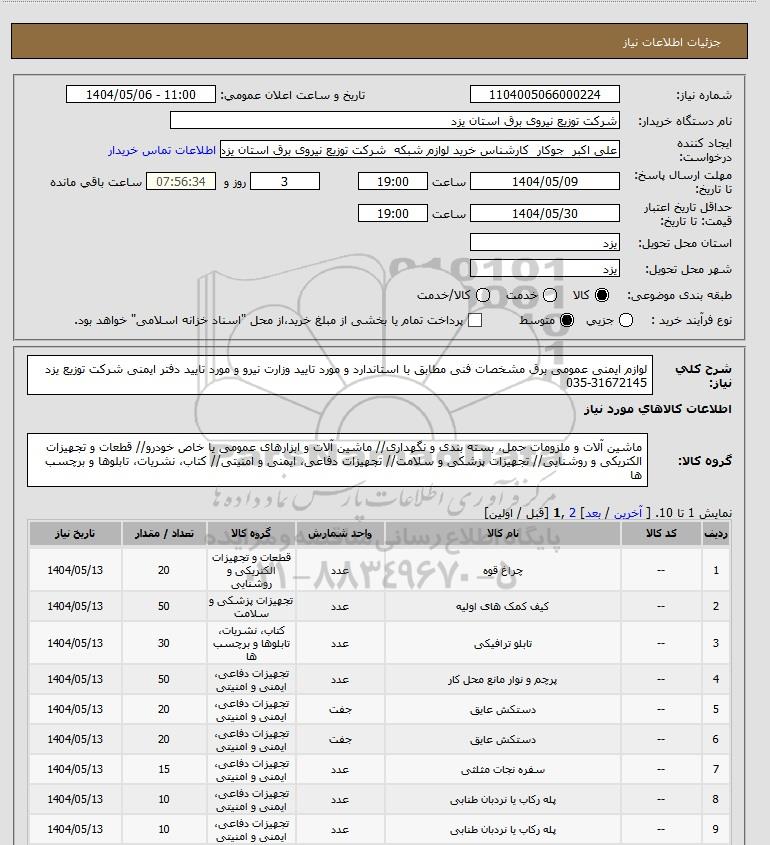Click the تجهیزات پزشکی و سلامت group cell
This screenshot has width=770, height=845.
(251, 606)
